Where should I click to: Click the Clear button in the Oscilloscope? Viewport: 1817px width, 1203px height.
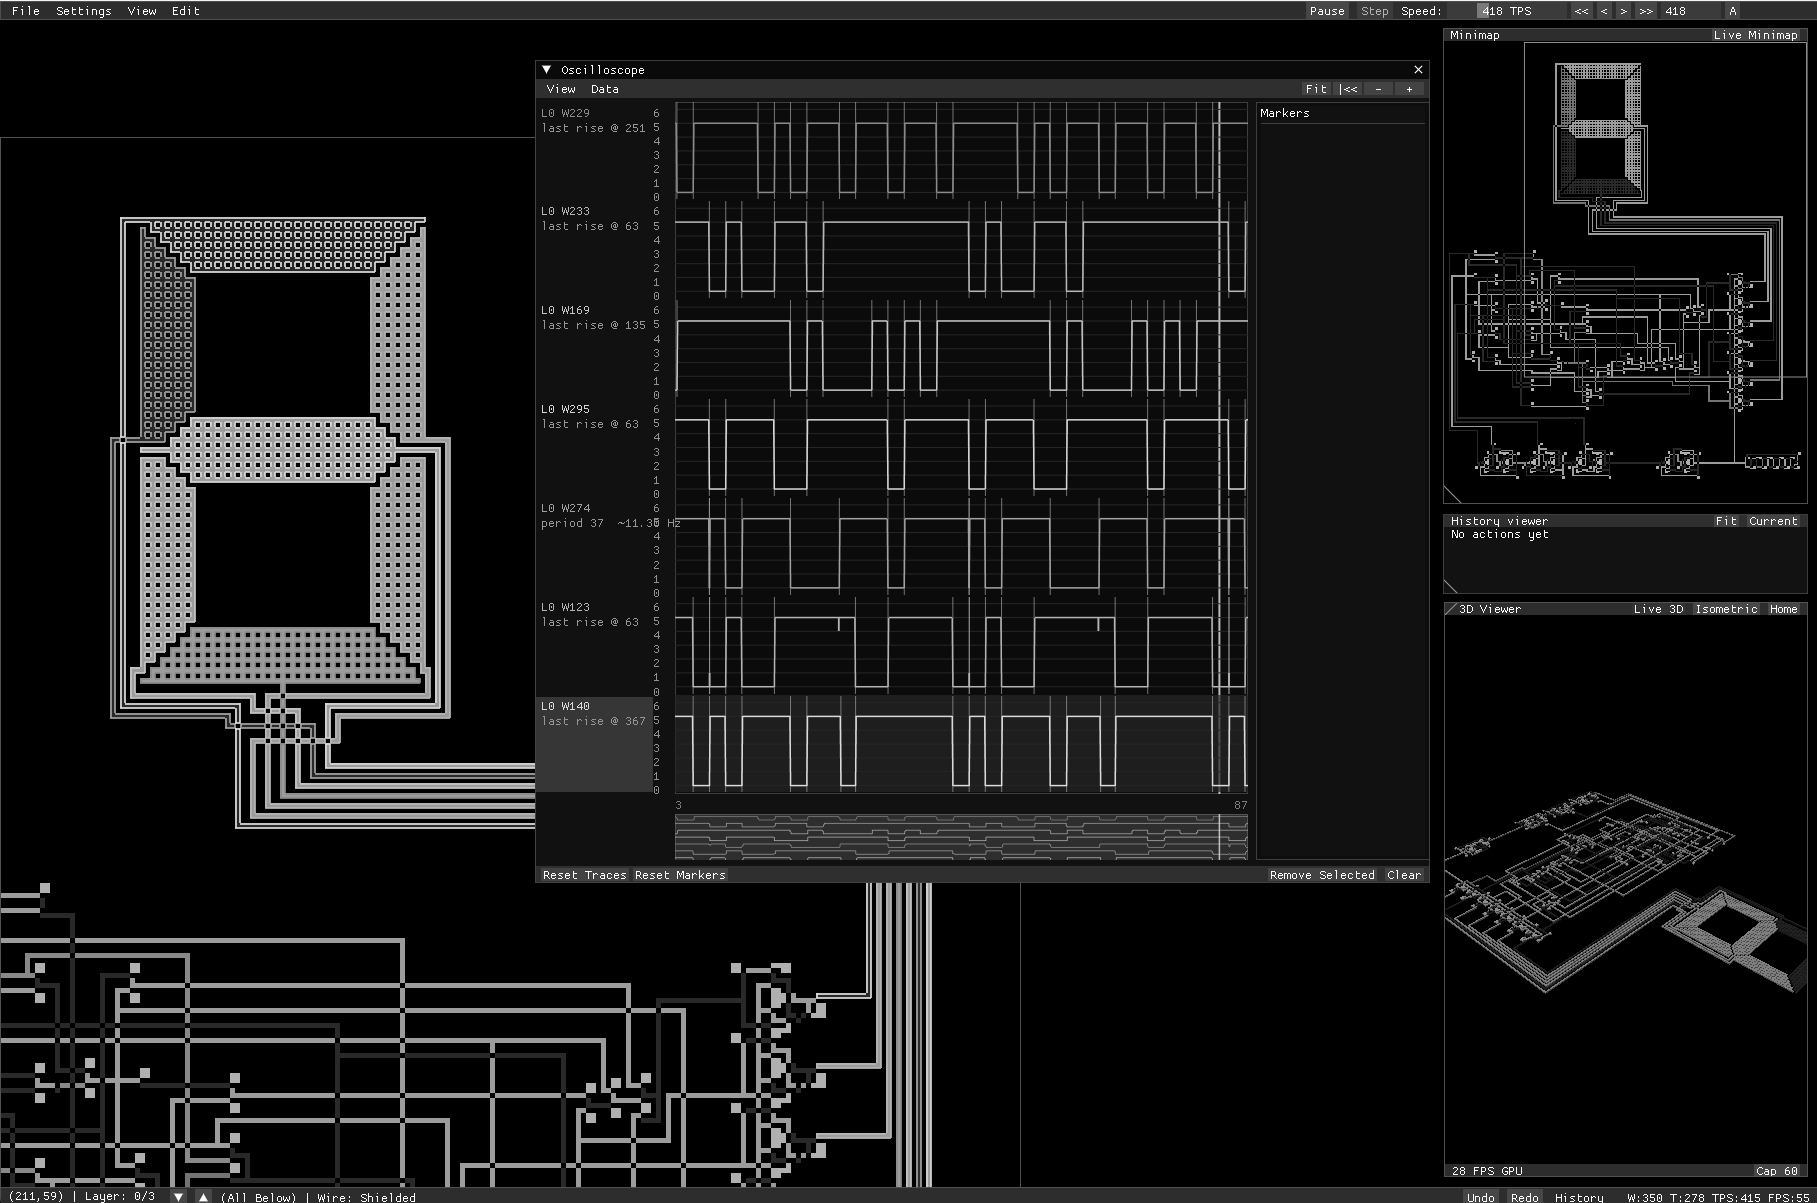pos(1404,875)
